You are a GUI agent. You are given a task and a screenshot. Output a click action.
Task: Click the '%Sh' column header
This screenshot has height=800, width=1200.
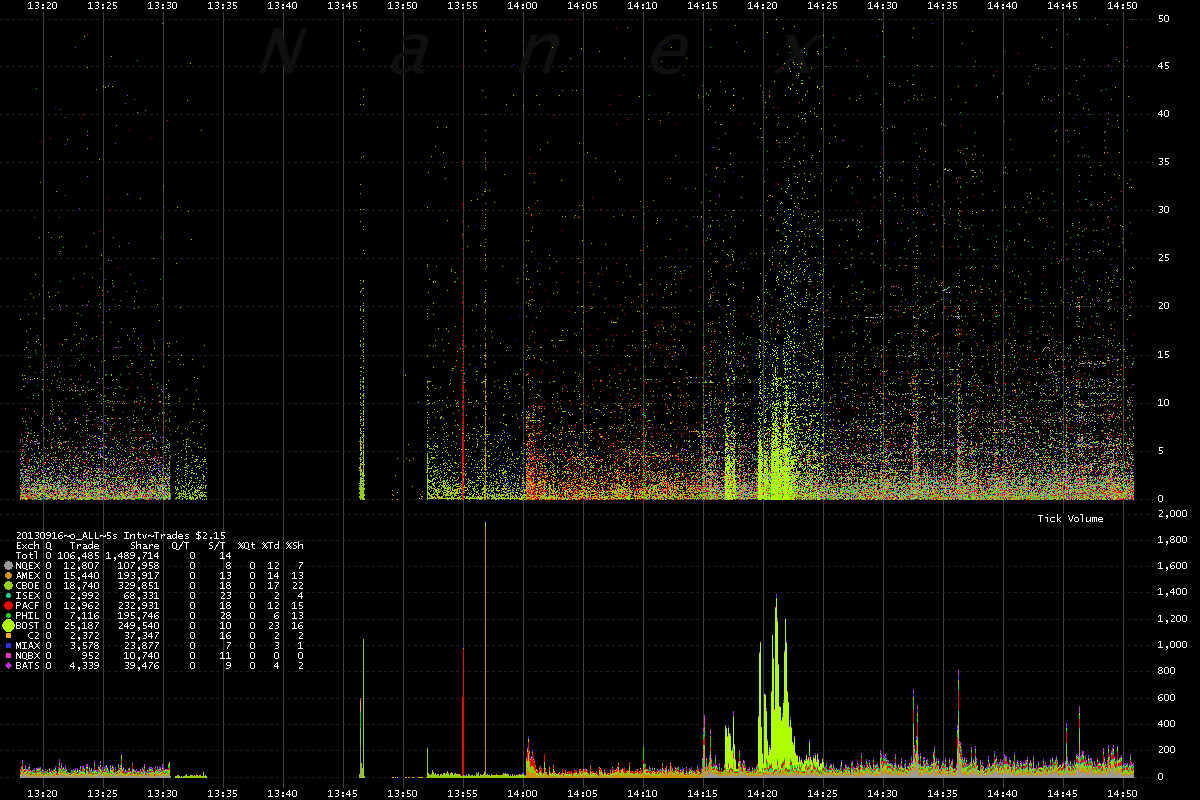pyautogui.click(x=295, y=546)
